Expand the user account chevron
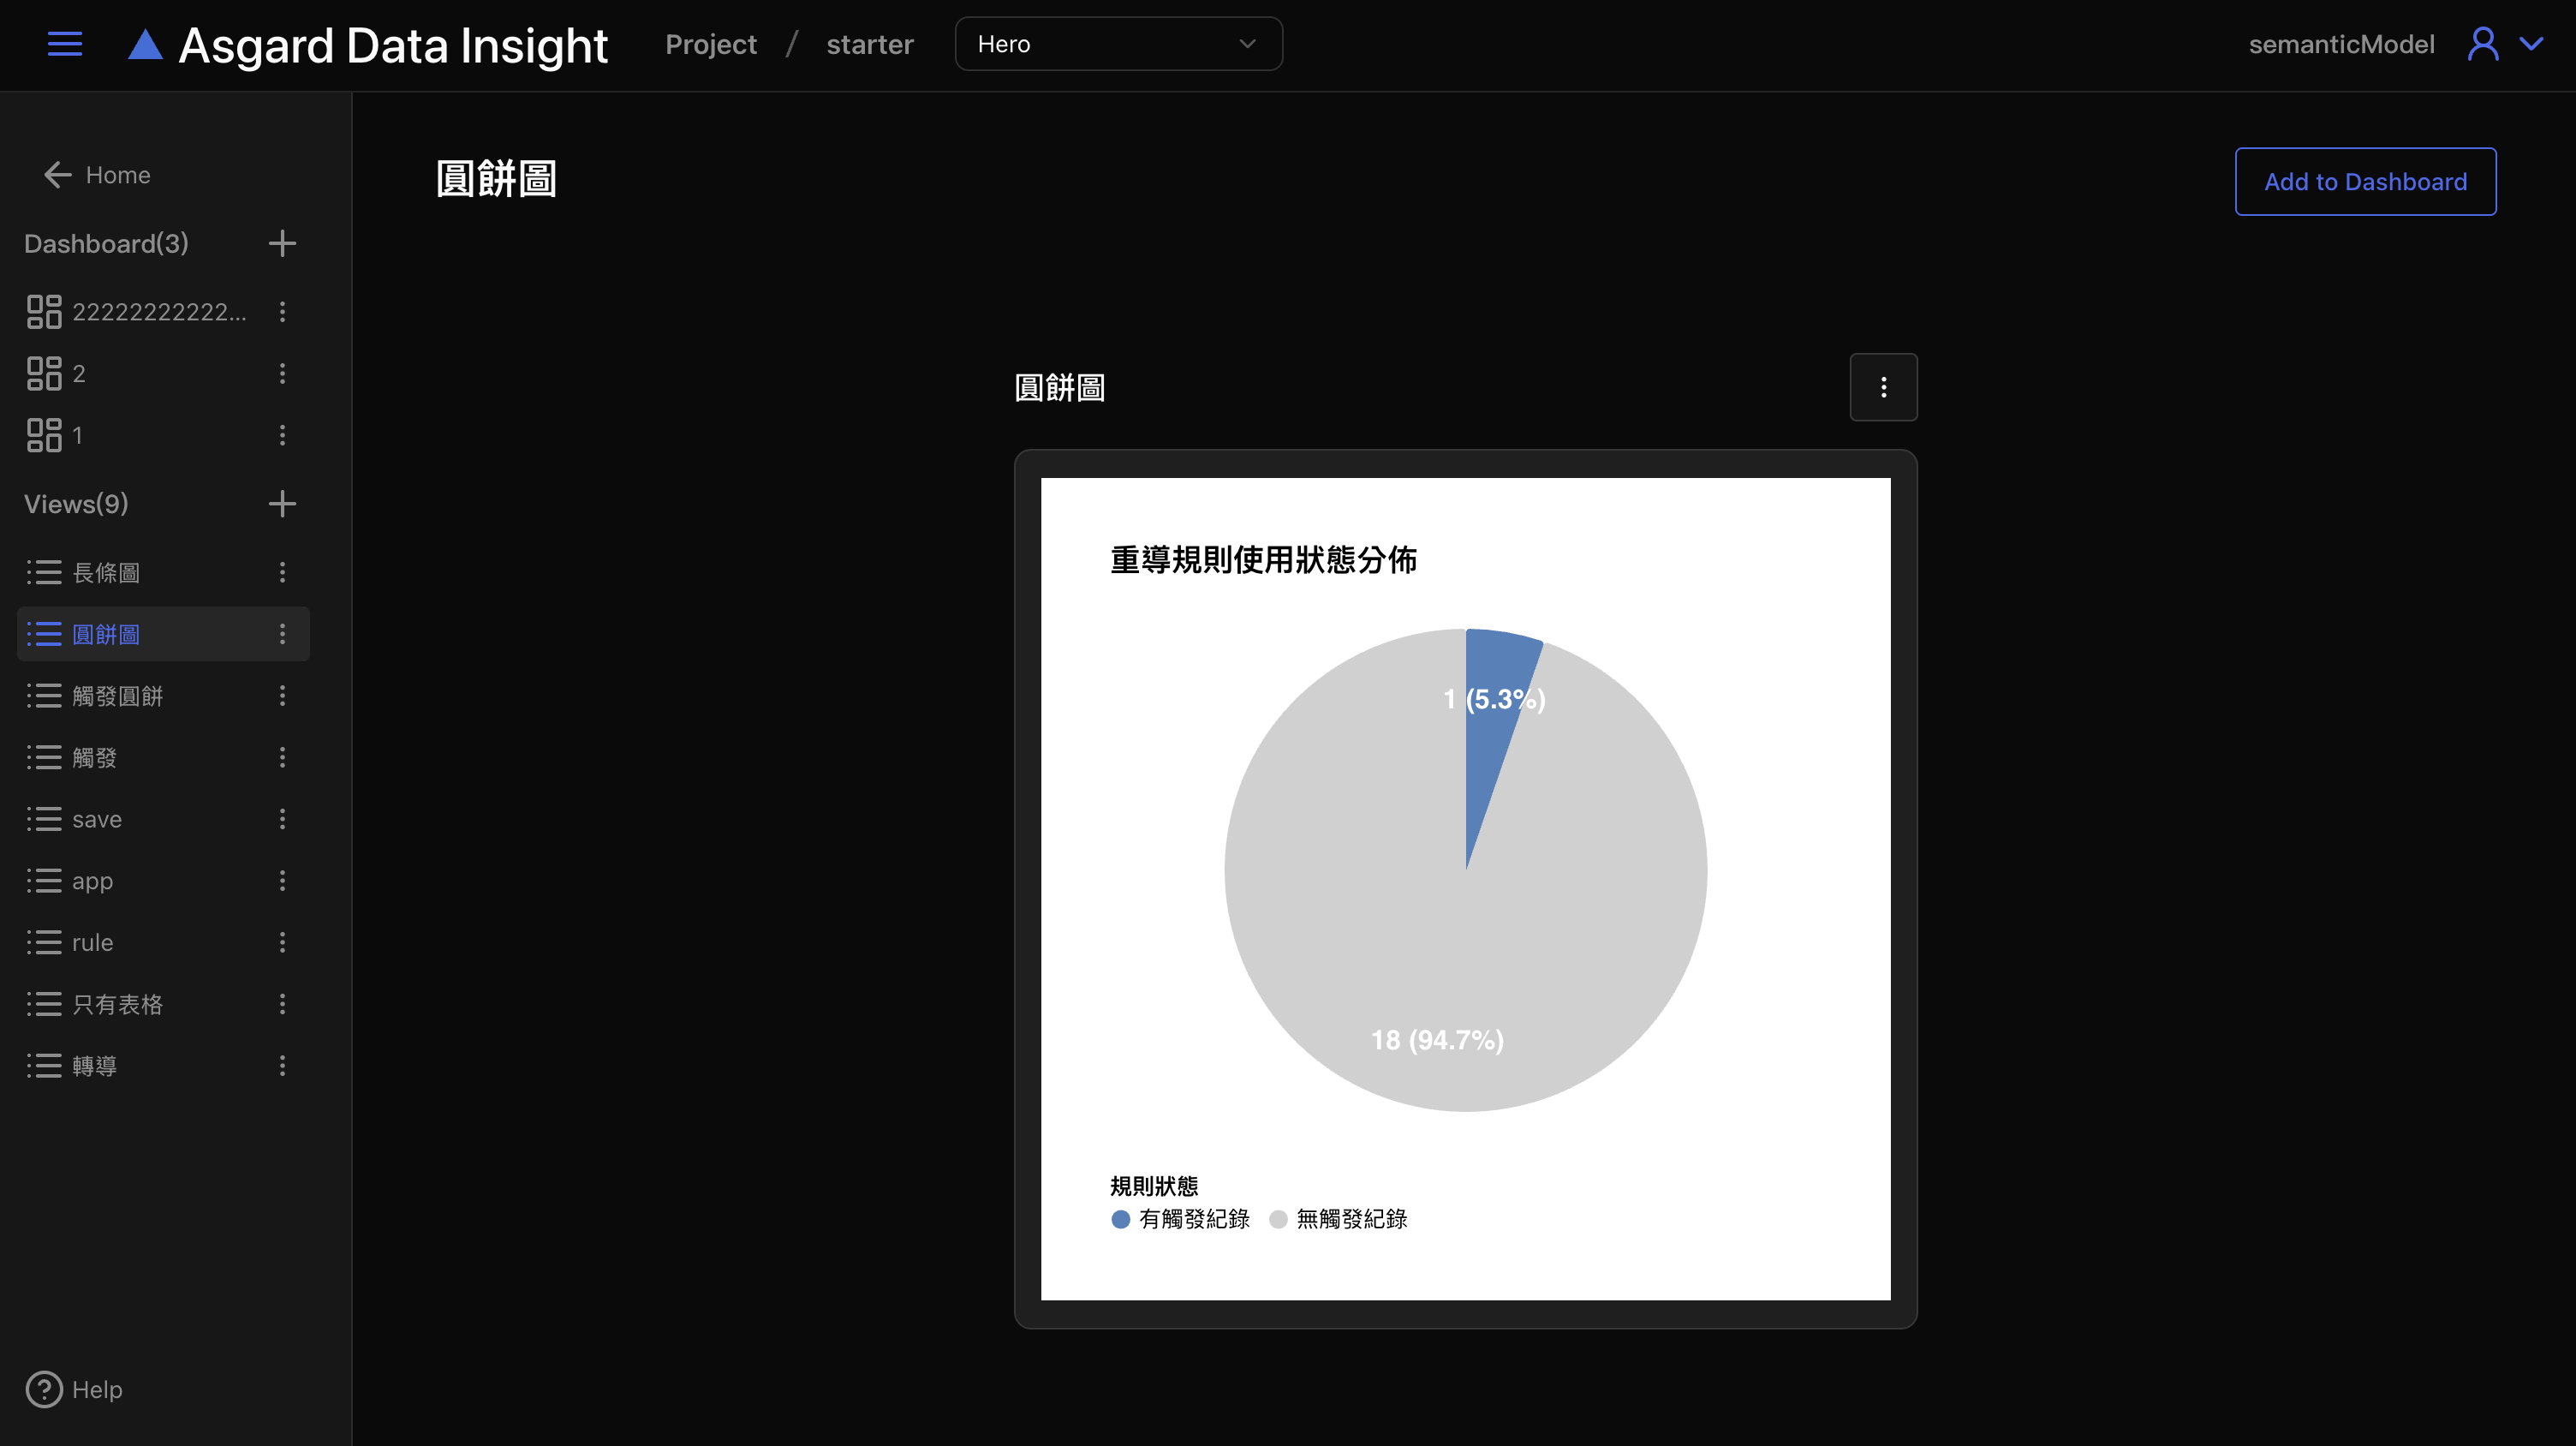Image resolution: width=2576 pixels, height=1446 pixels. (2531, 44)
